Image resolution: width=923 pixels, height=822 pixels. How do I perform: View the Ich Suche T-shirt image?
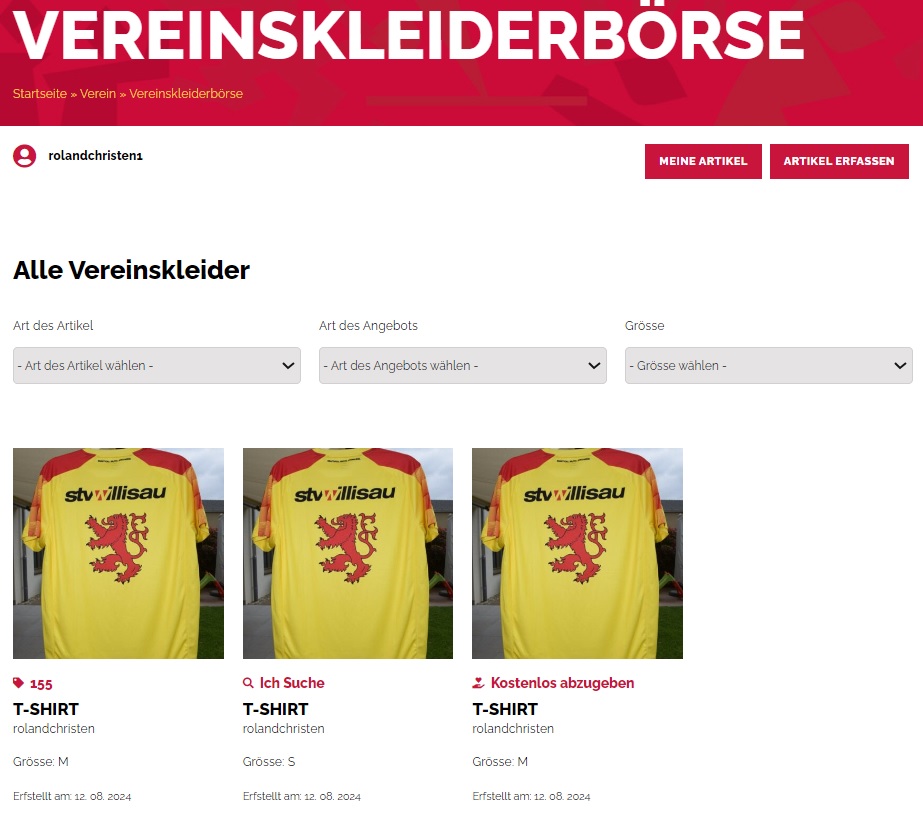click(x=348, y=553)
